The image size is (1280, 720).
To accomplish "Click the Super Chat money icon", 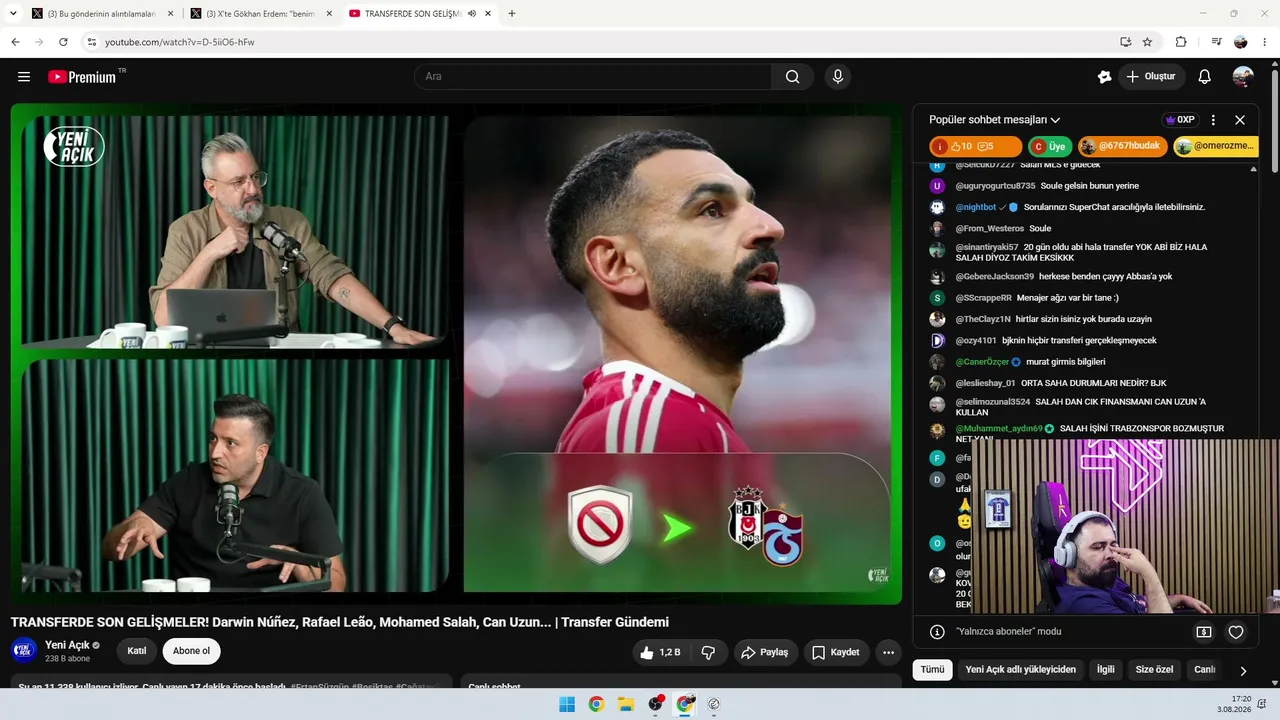I will click(1204, 632).
